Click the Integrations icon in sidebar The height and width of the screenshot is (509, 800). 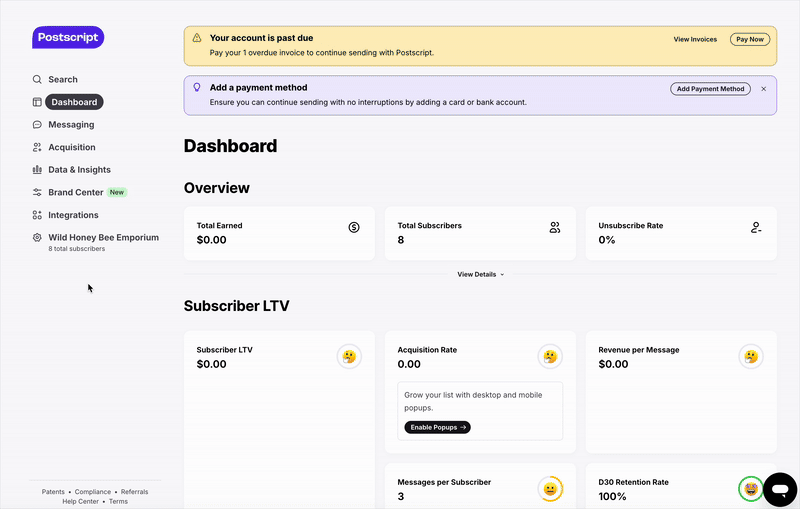[x=37, y=215]
